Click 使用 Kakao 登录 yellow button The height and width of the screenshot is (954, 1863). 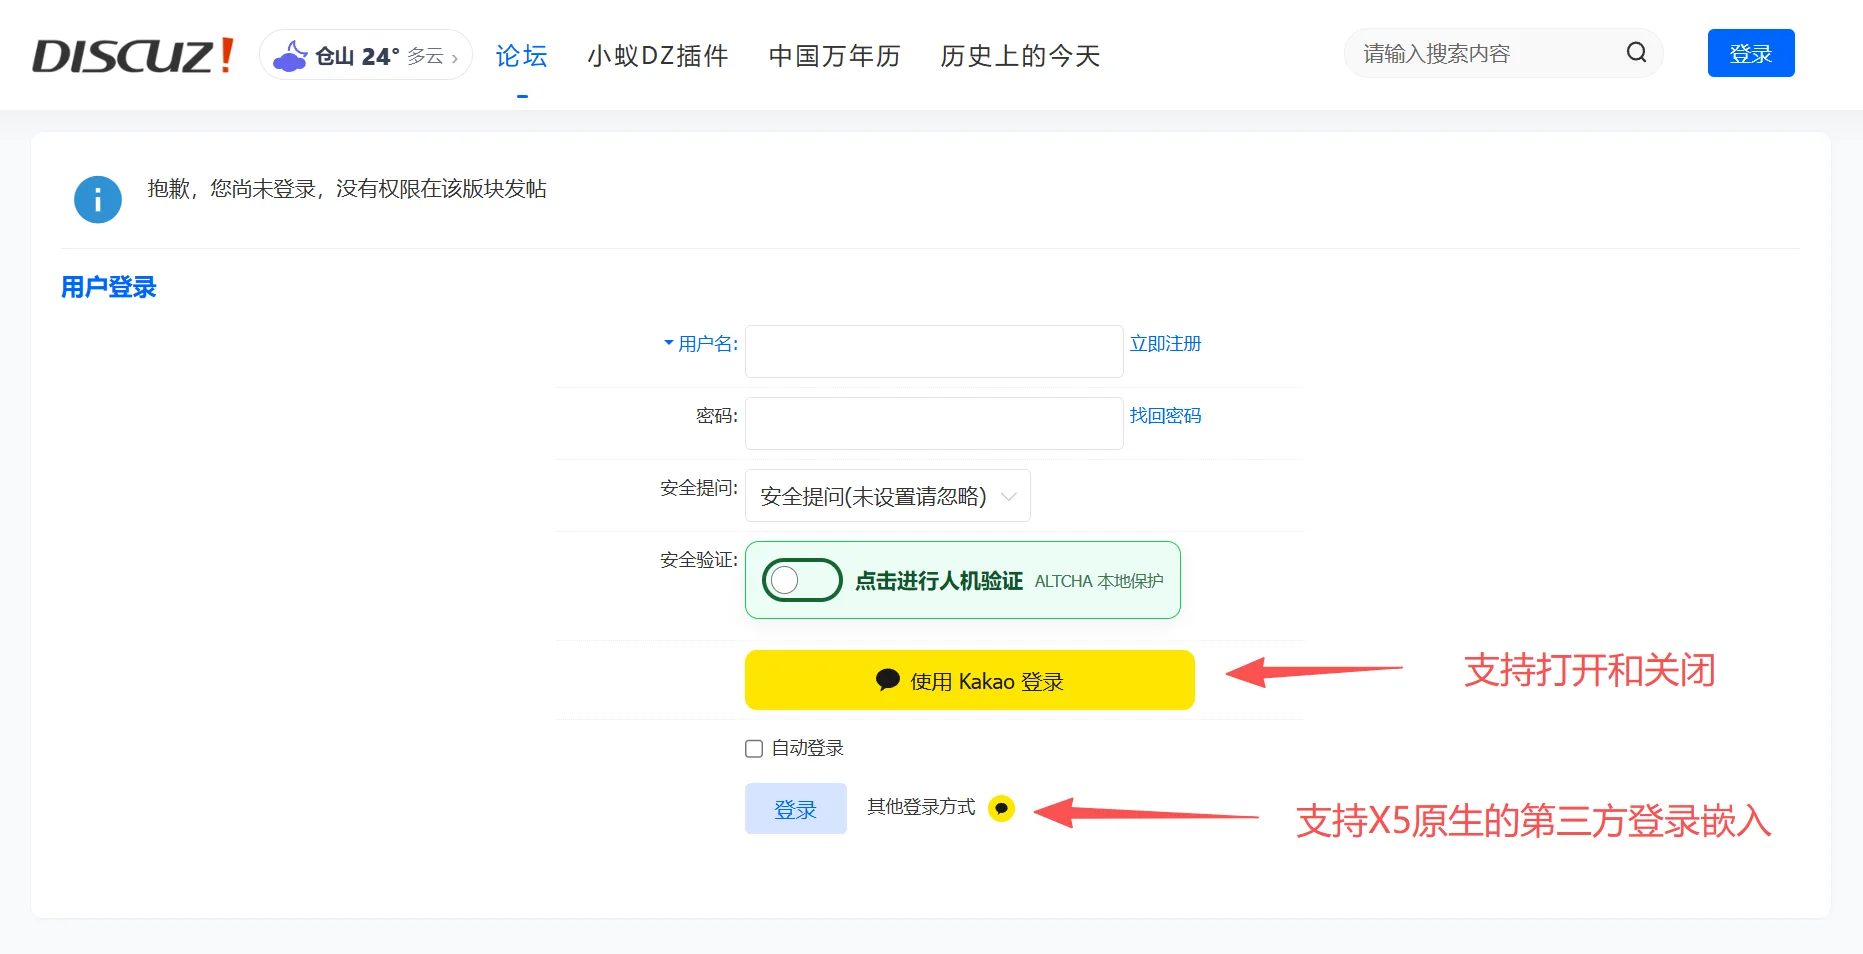click(x=970, y=680)
